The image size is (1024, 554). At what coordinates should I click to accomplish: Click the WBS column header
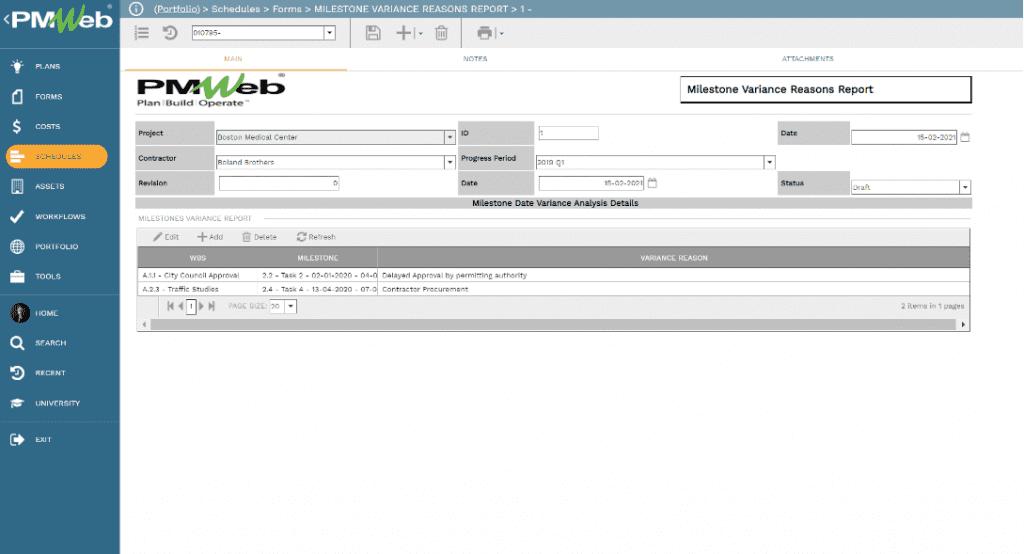tap(198, 257)
